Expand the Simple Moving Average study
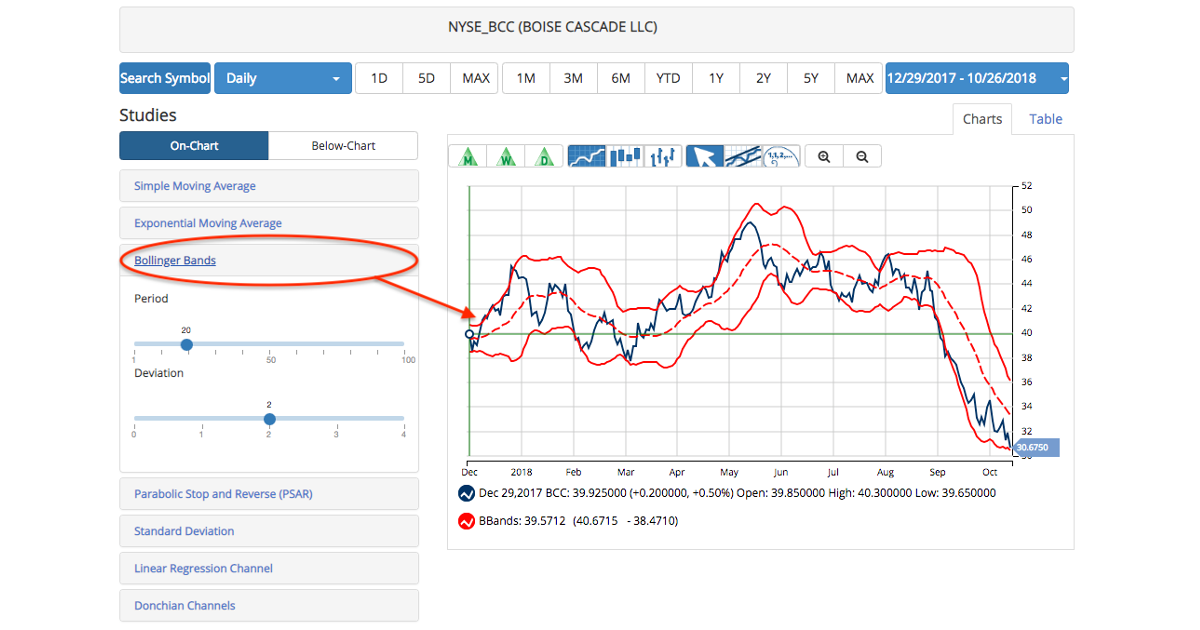The width and height of the screenshot is (1200, 630). coord(268,186)
